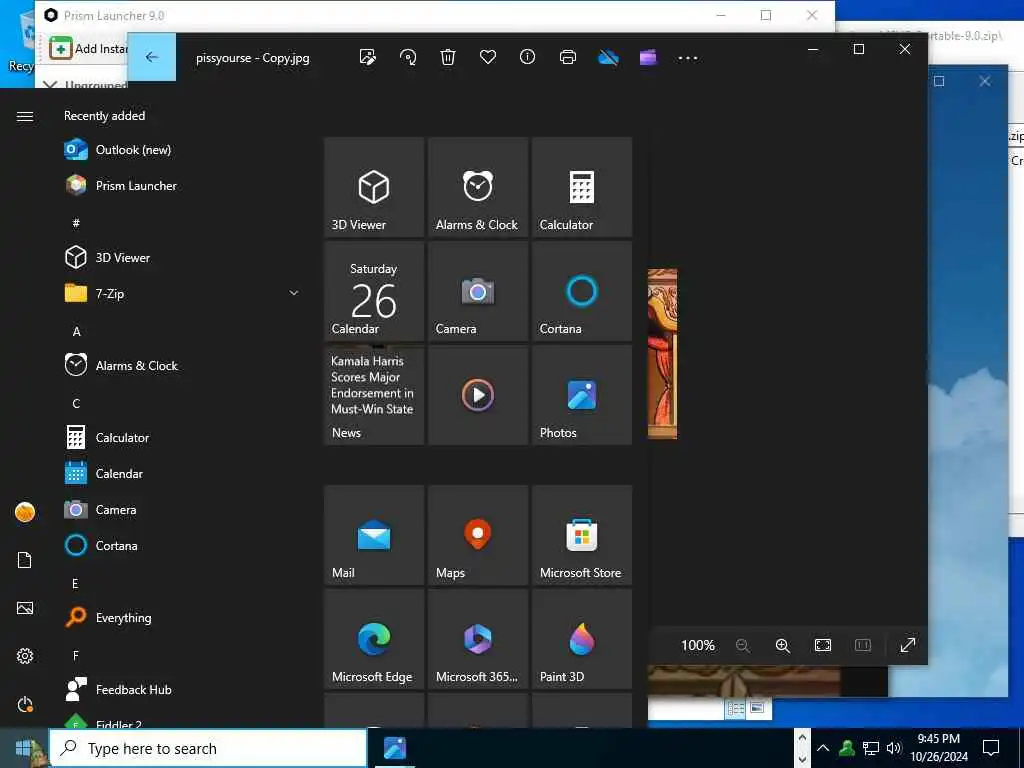Open the See more three-dots menu in Photos
The height and width of the screenshot is (768, 1024).
tap(688, 57)
